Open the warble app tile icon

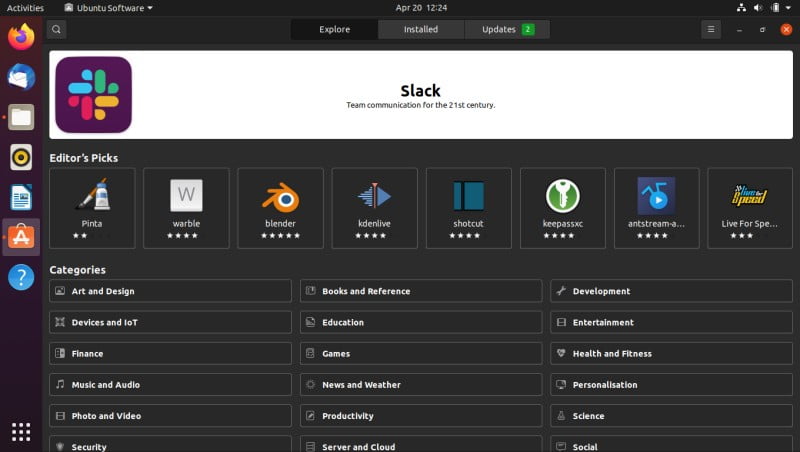click(186, 195)
